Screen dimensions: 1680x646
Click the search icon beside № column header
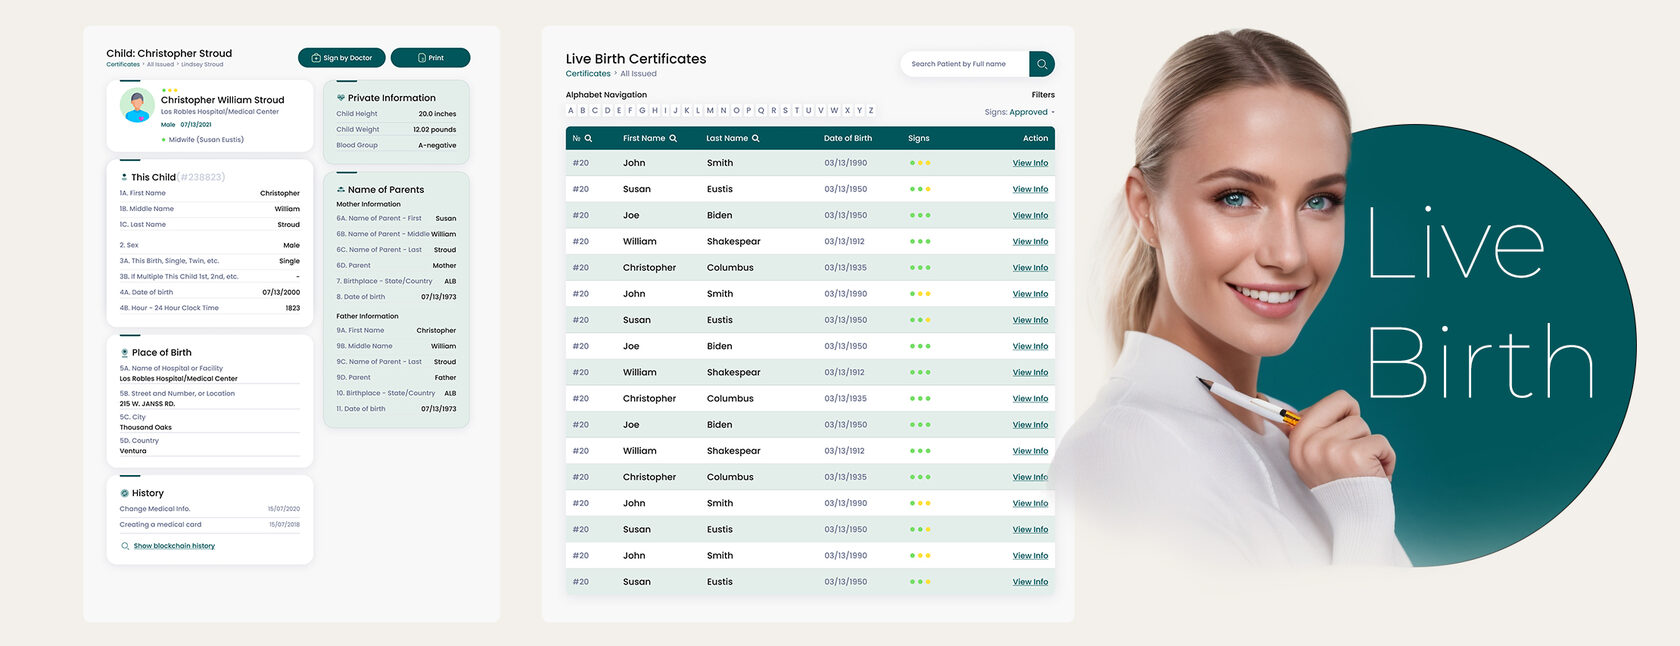pos(588,139)
